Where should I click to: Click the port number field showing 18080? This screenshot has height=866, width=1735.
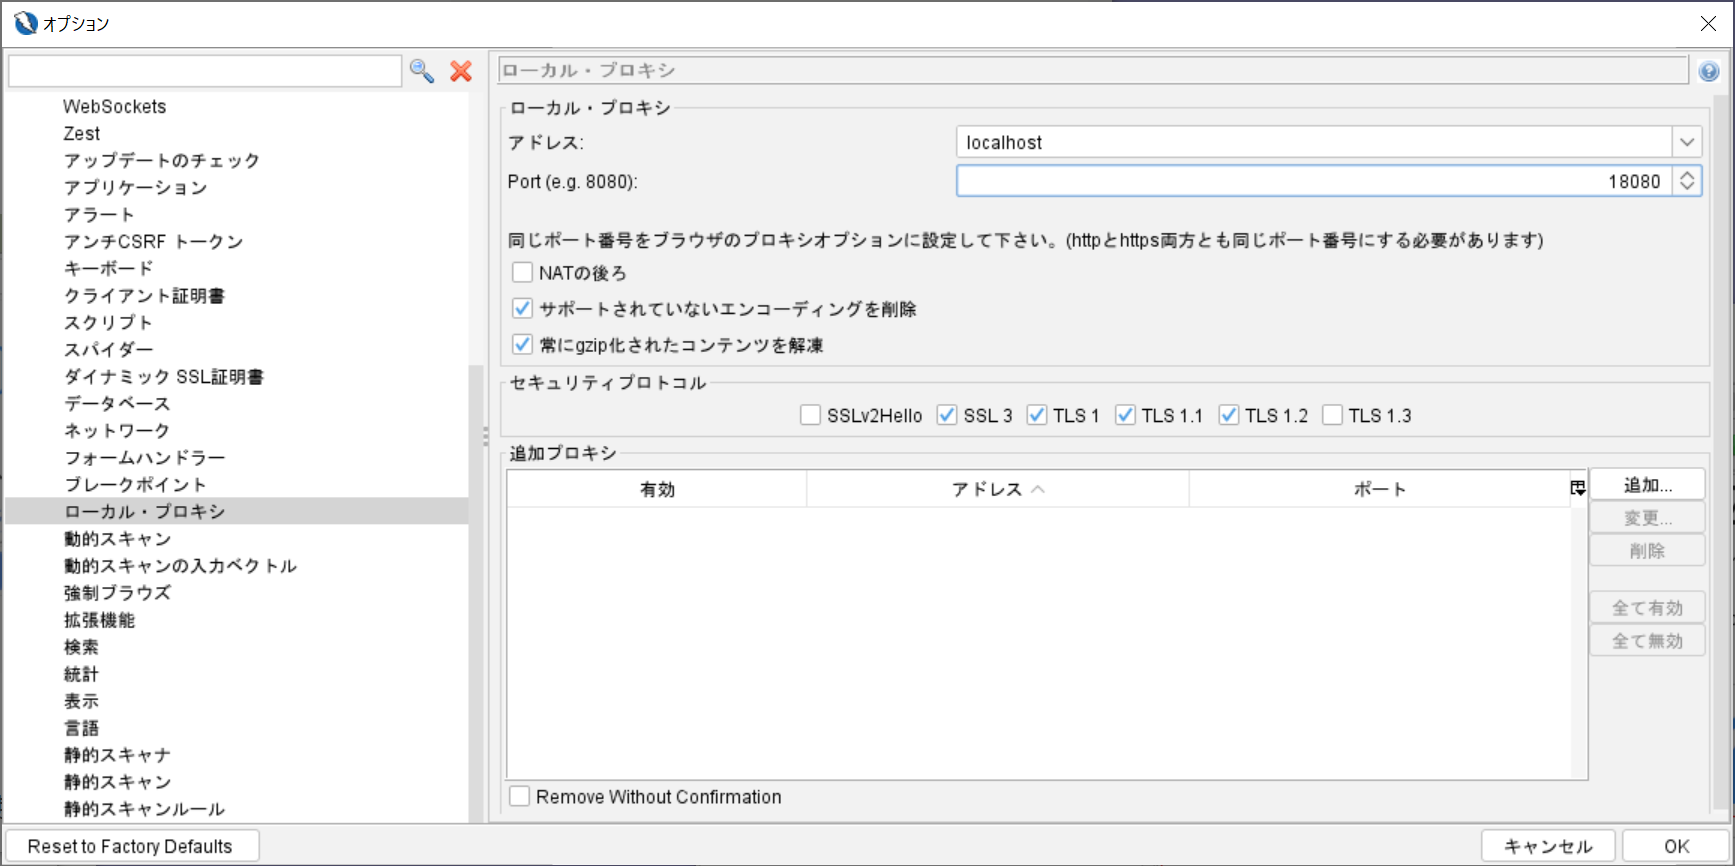pos(1314,181)
